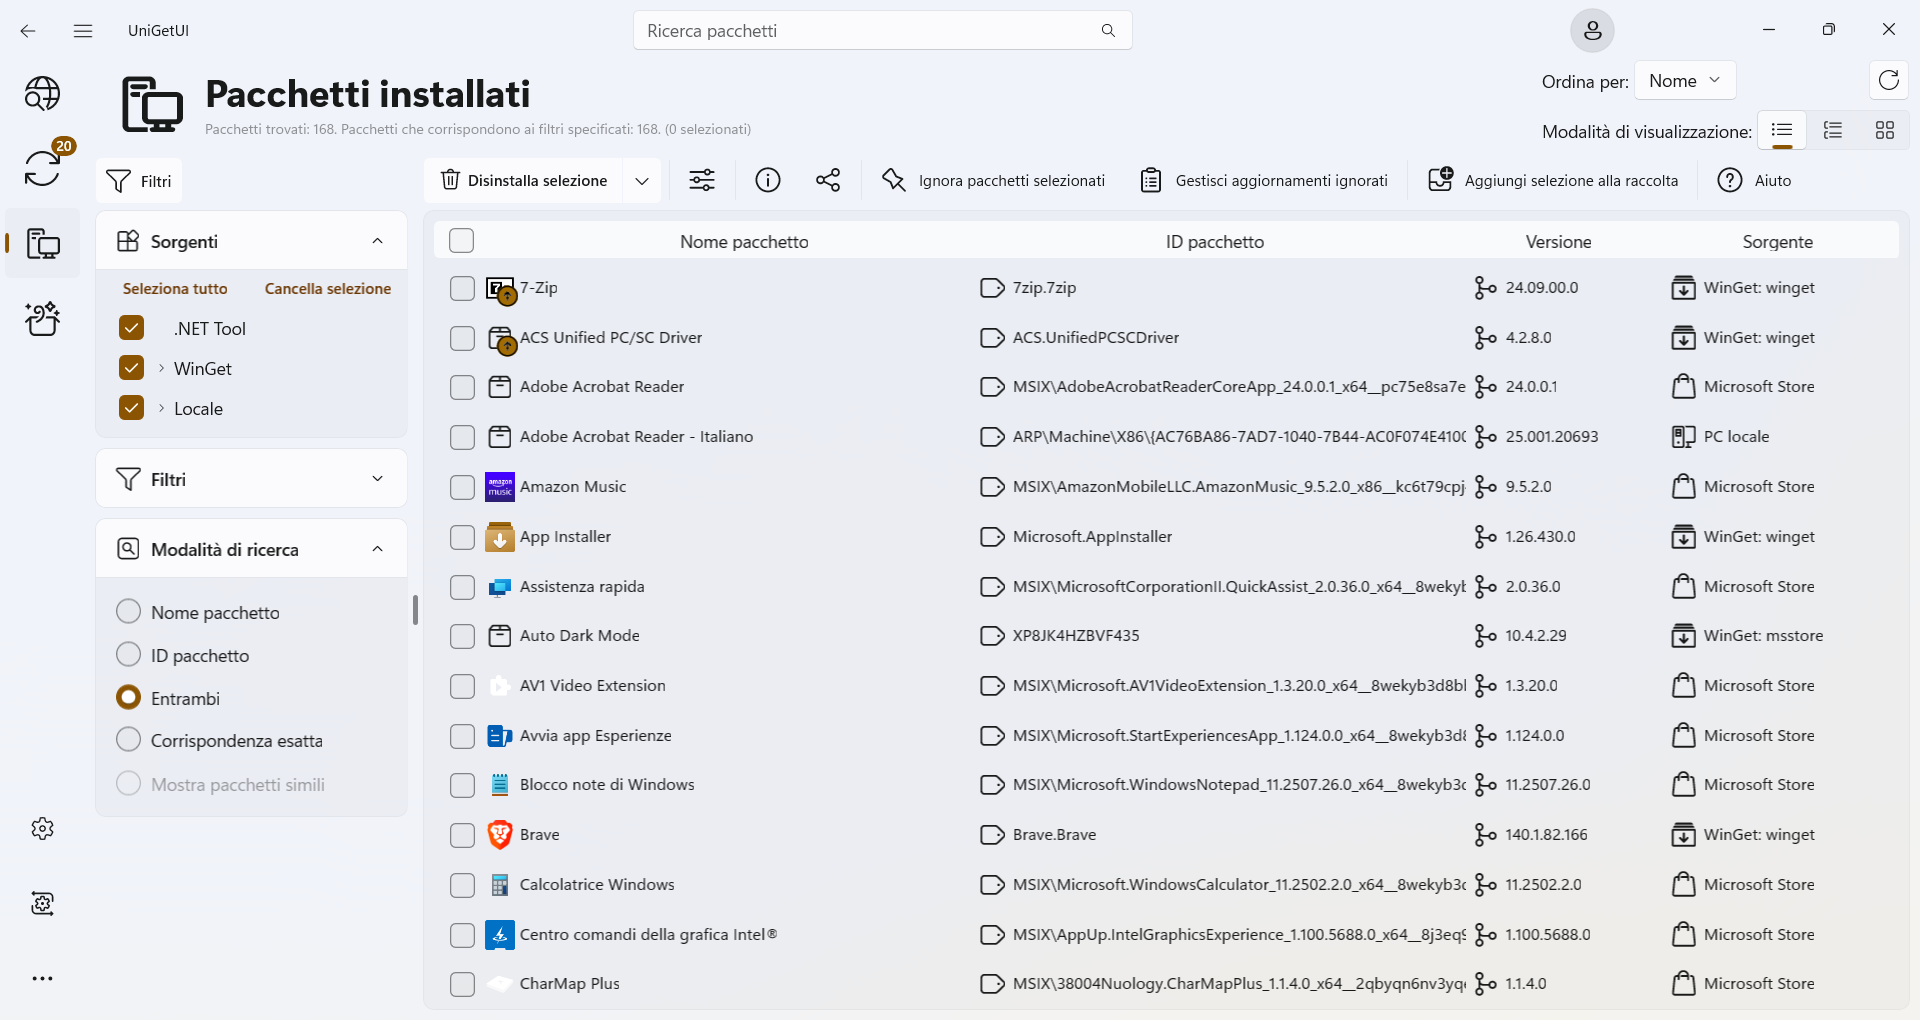Open installation options sliders icon

[702, 180]
